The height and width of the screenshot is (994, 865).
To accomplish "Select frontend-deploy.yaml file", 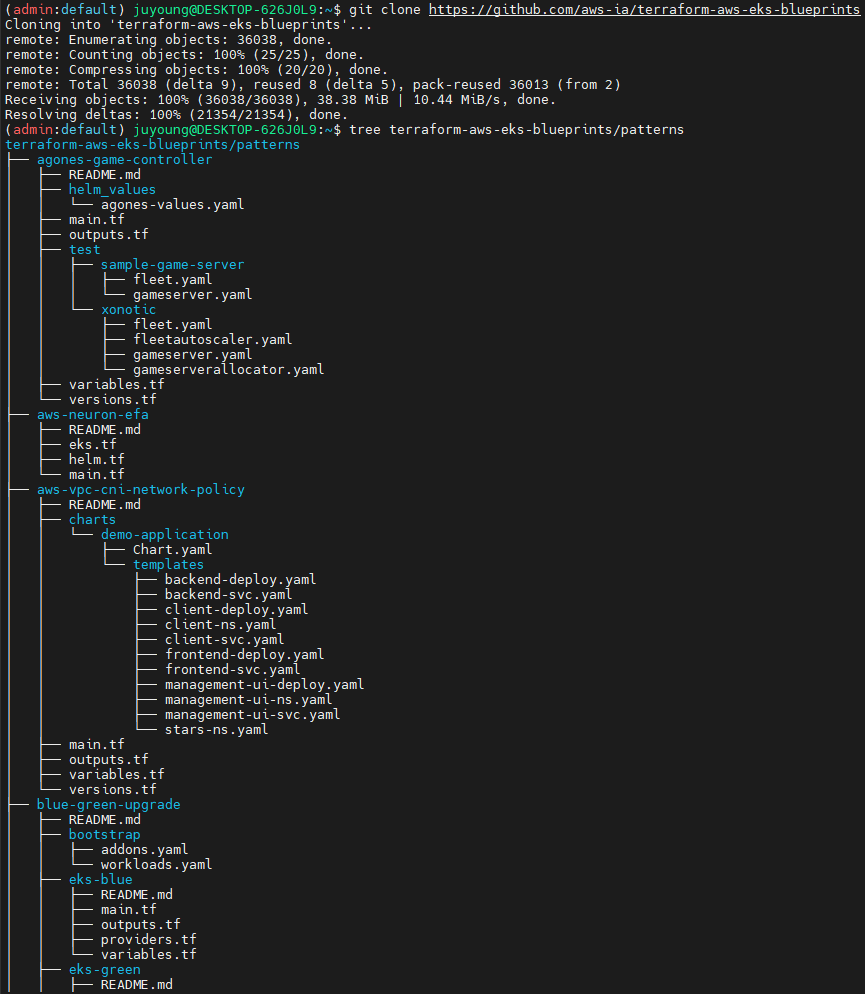I will (x=245, y=655).
